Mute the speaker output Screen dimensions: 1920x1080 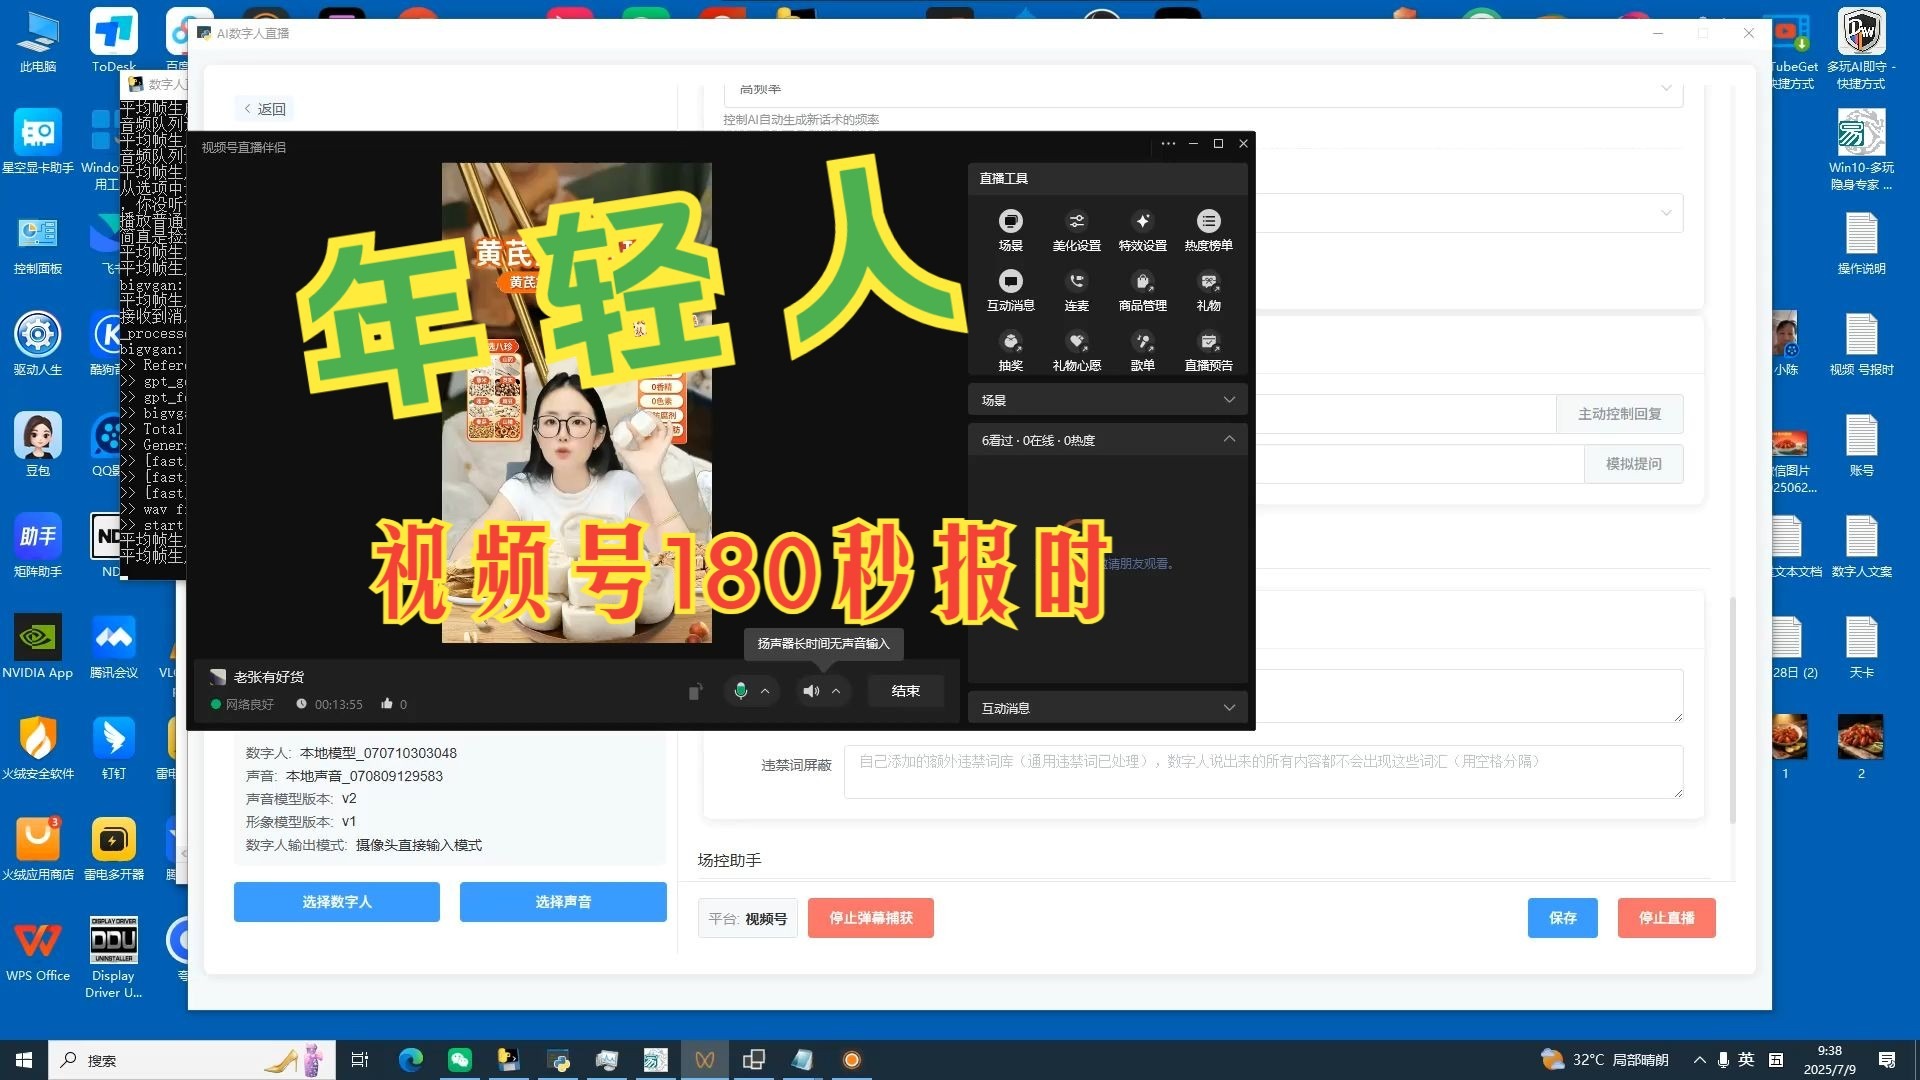pyautogui.click(x=811, y=690)
